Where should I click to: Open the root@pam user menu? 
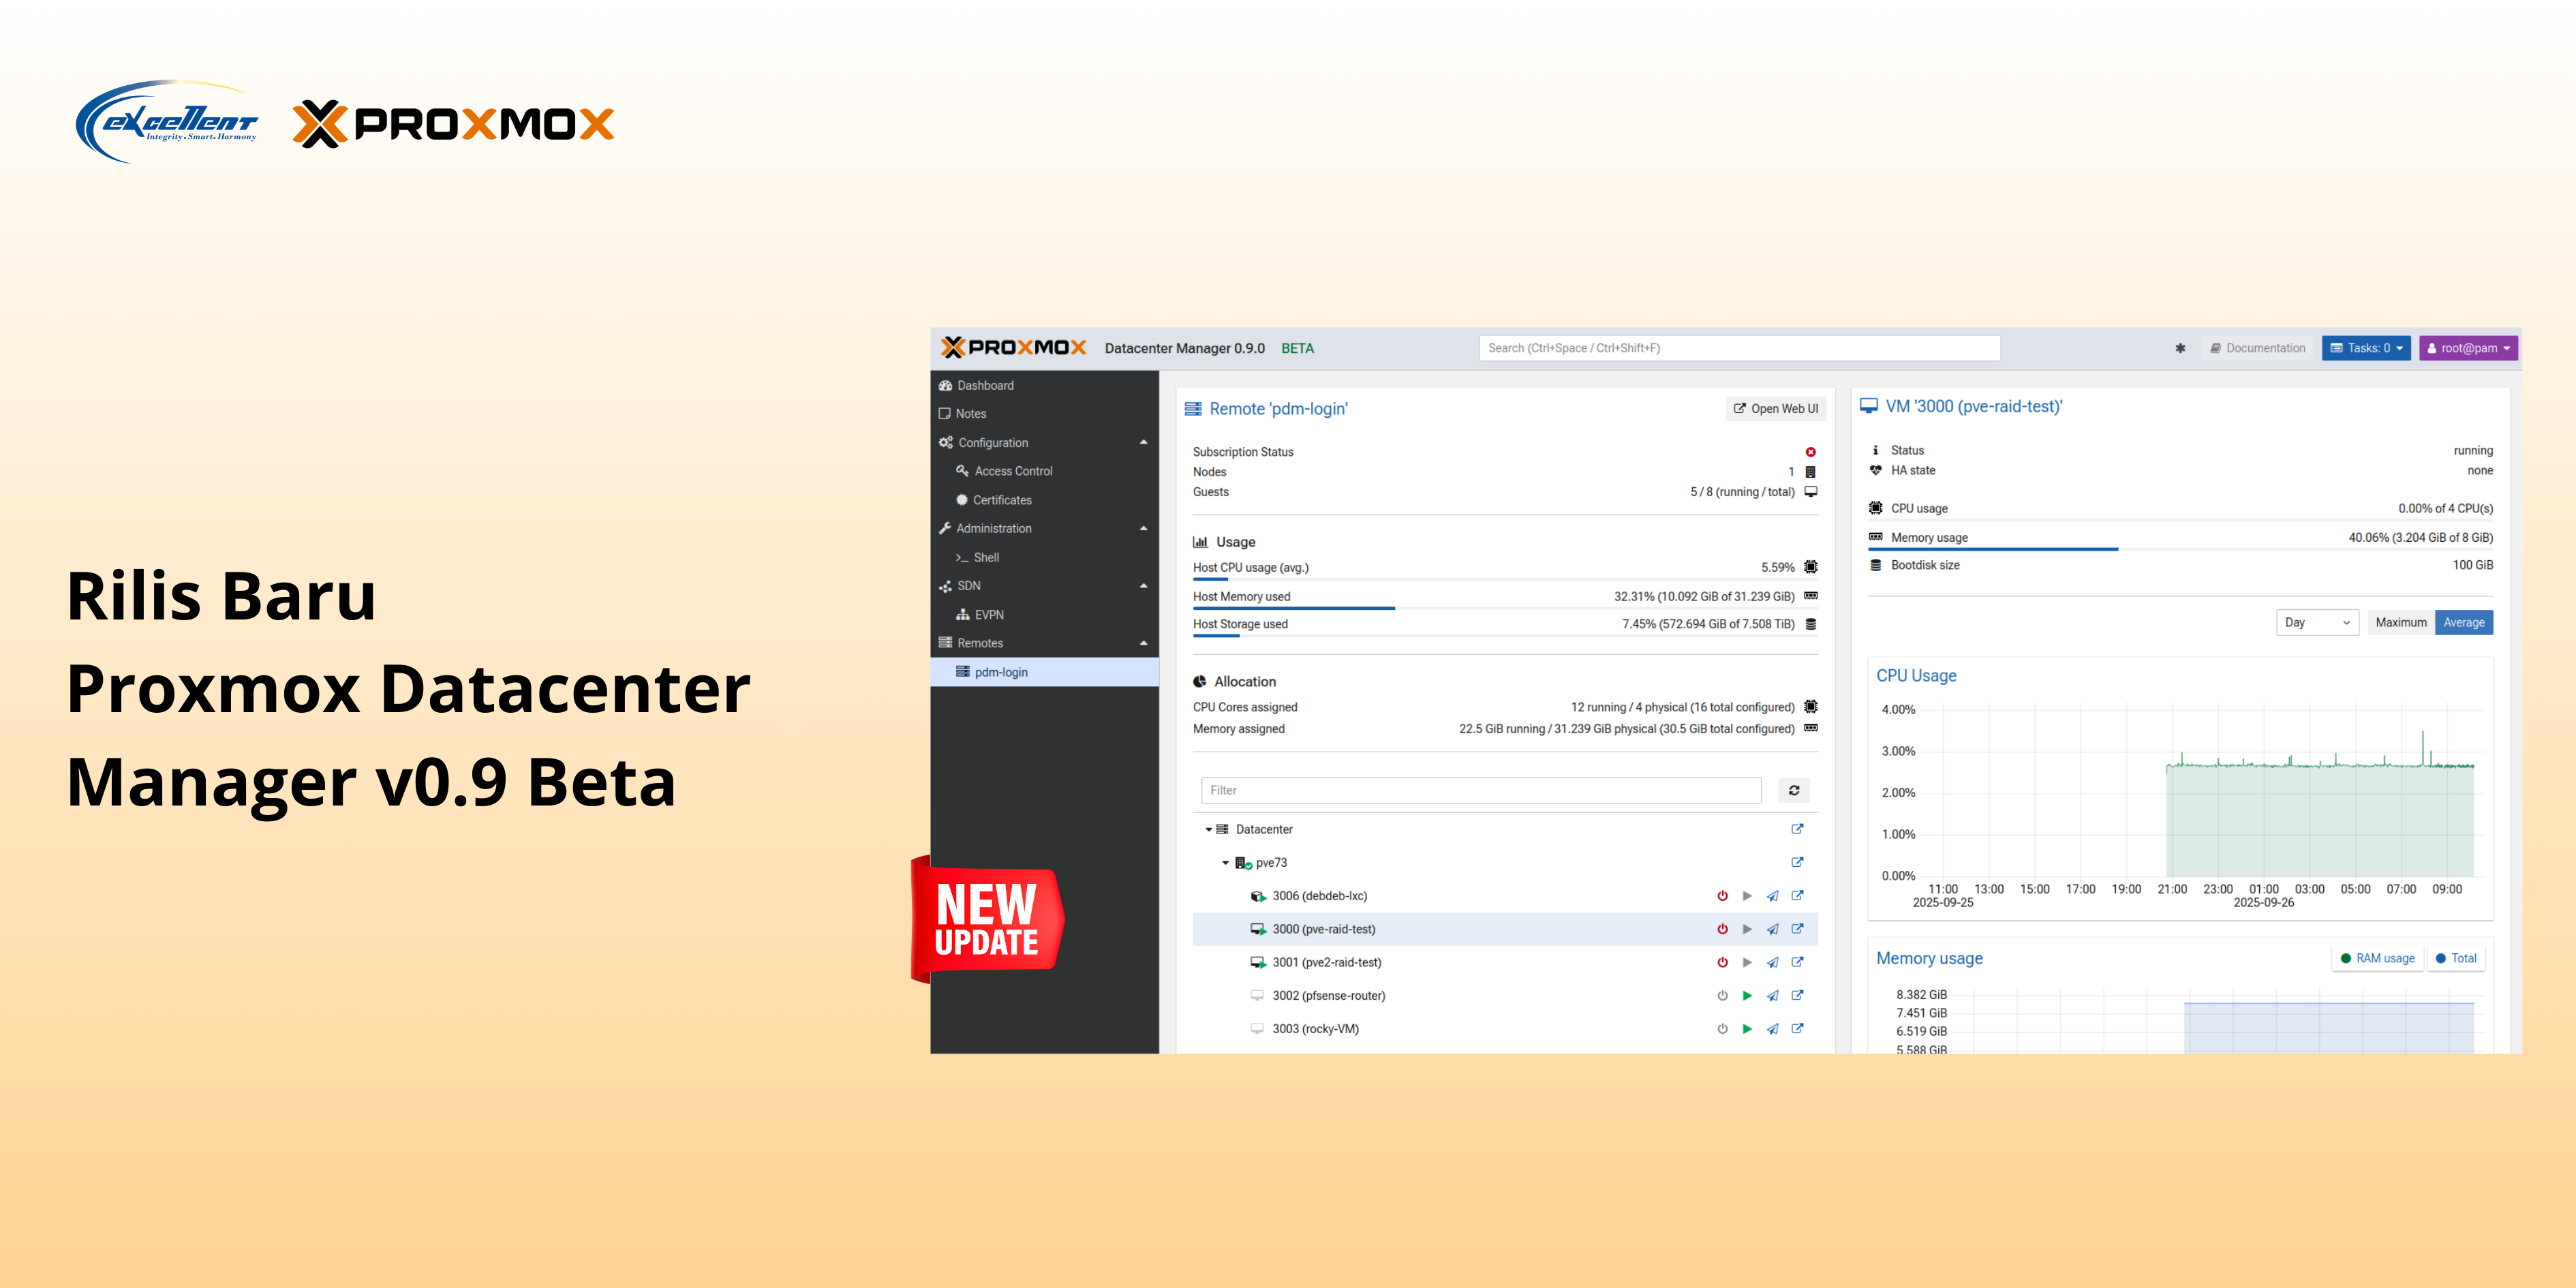(2468, 348)
